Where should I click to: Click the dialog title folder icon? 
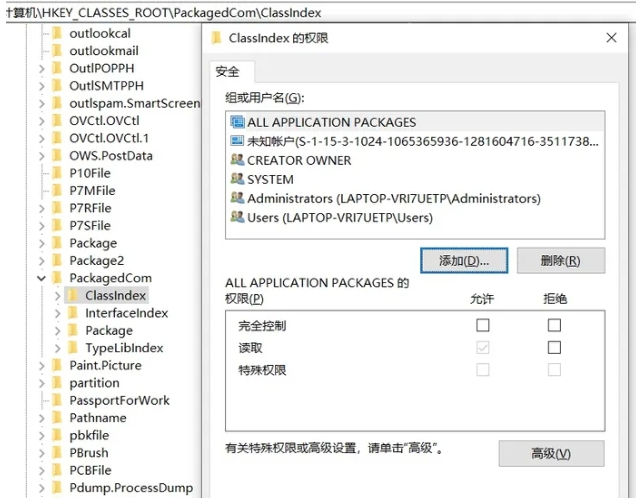pyautogui.click(x=217, y=38)
